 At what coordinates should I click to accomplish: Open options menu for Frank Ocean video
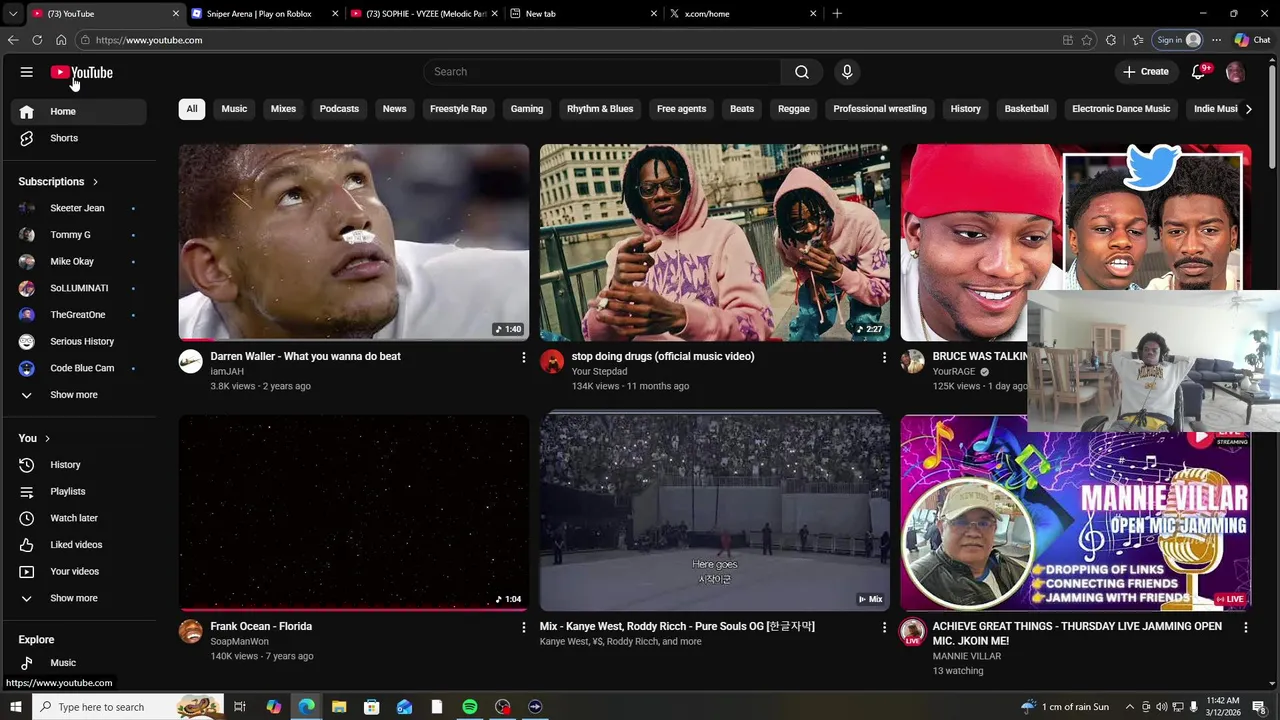pyautogui.click(x=523, y=627)
